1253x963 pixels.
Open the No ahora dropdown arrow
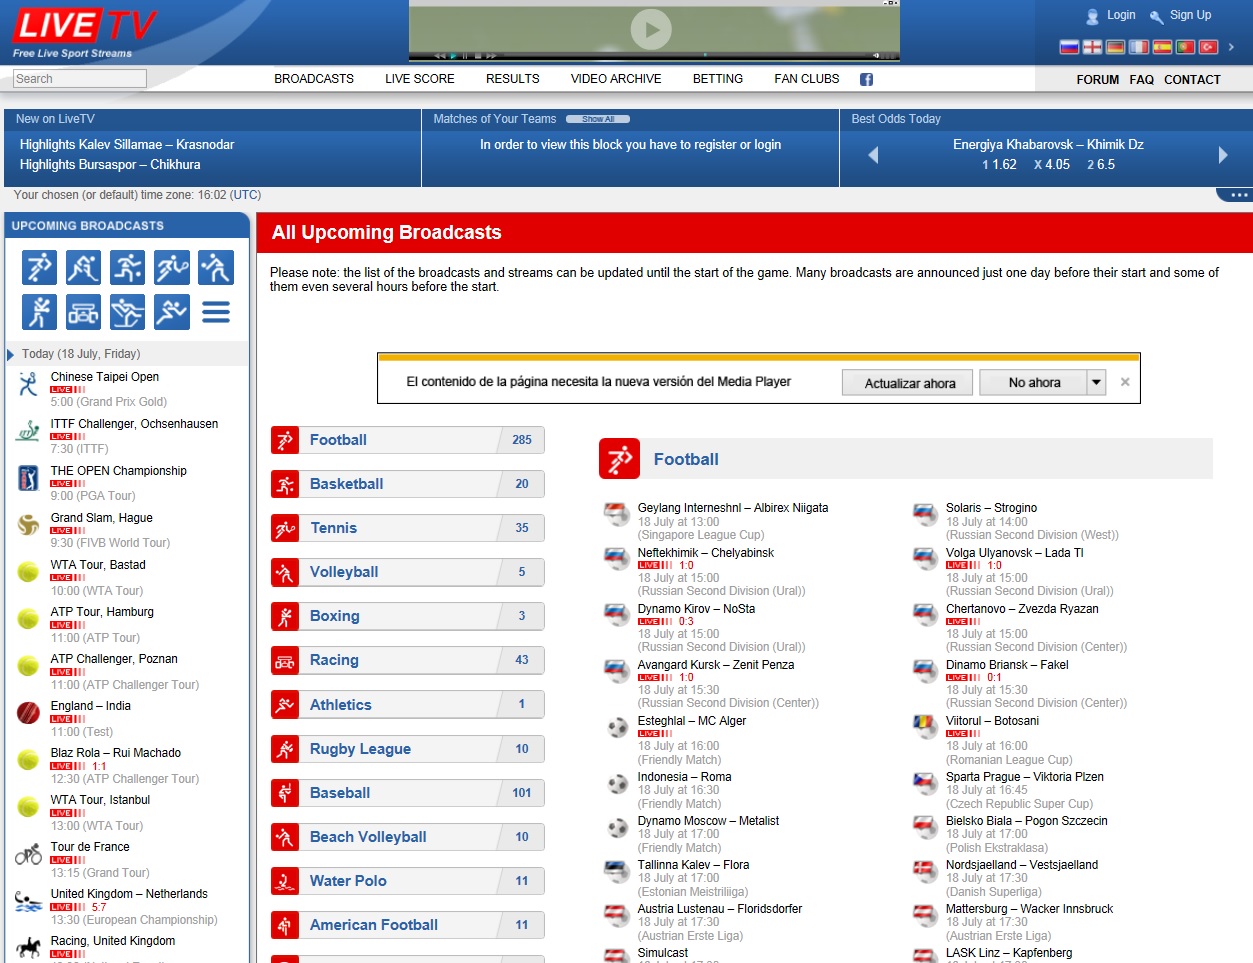(x=1096, y=383)
